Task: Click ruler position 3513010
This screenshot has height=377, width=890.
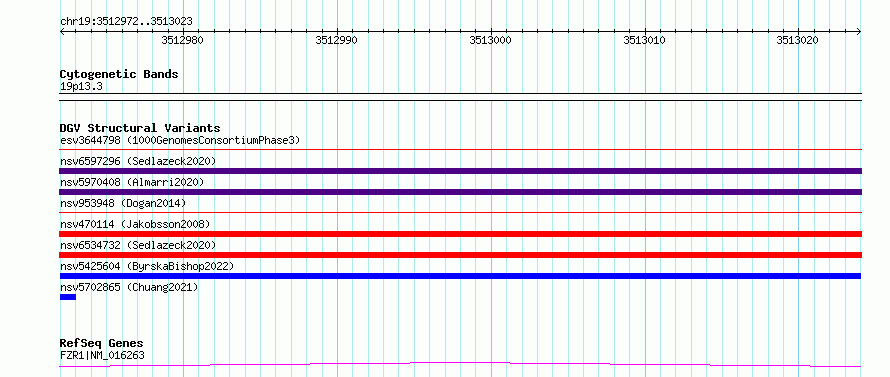Action: (x=644, y=40)
